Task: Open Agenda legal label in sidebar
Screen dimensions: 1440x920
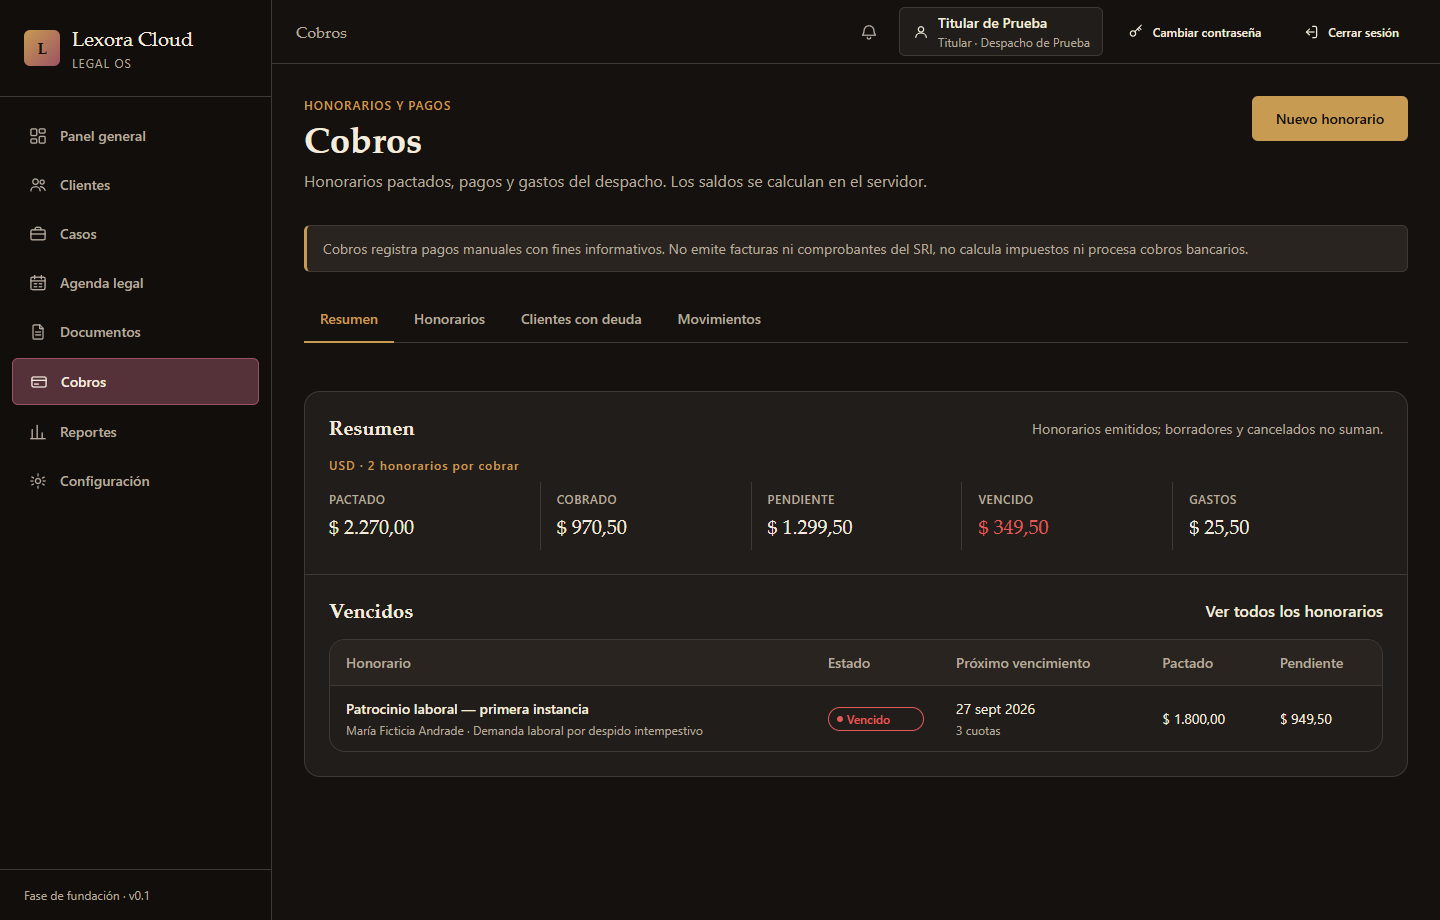Action: tap(102, 283)
